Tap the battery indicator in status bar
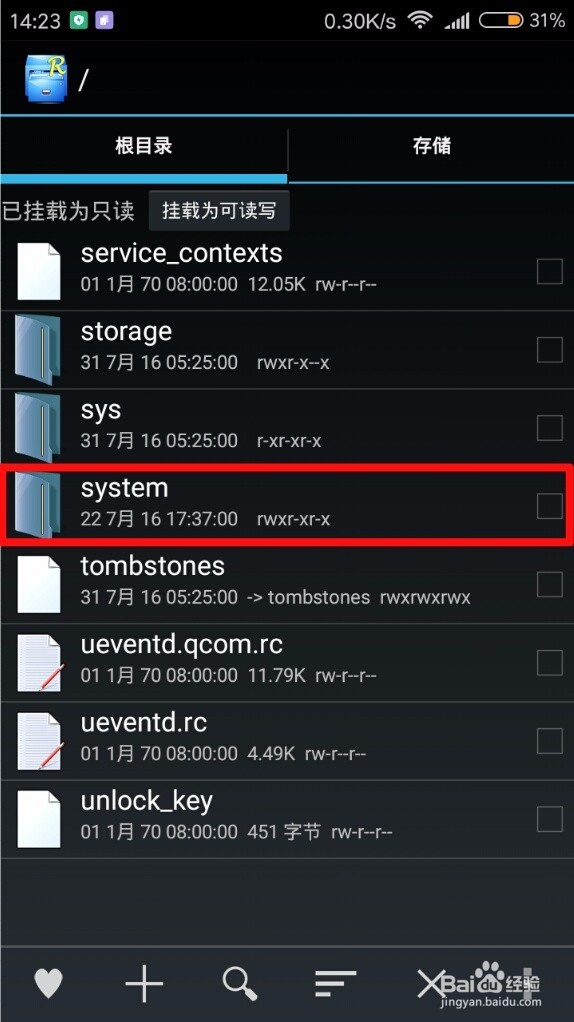The width and height of the screenshot is (574, 1022). pos(500,21)
